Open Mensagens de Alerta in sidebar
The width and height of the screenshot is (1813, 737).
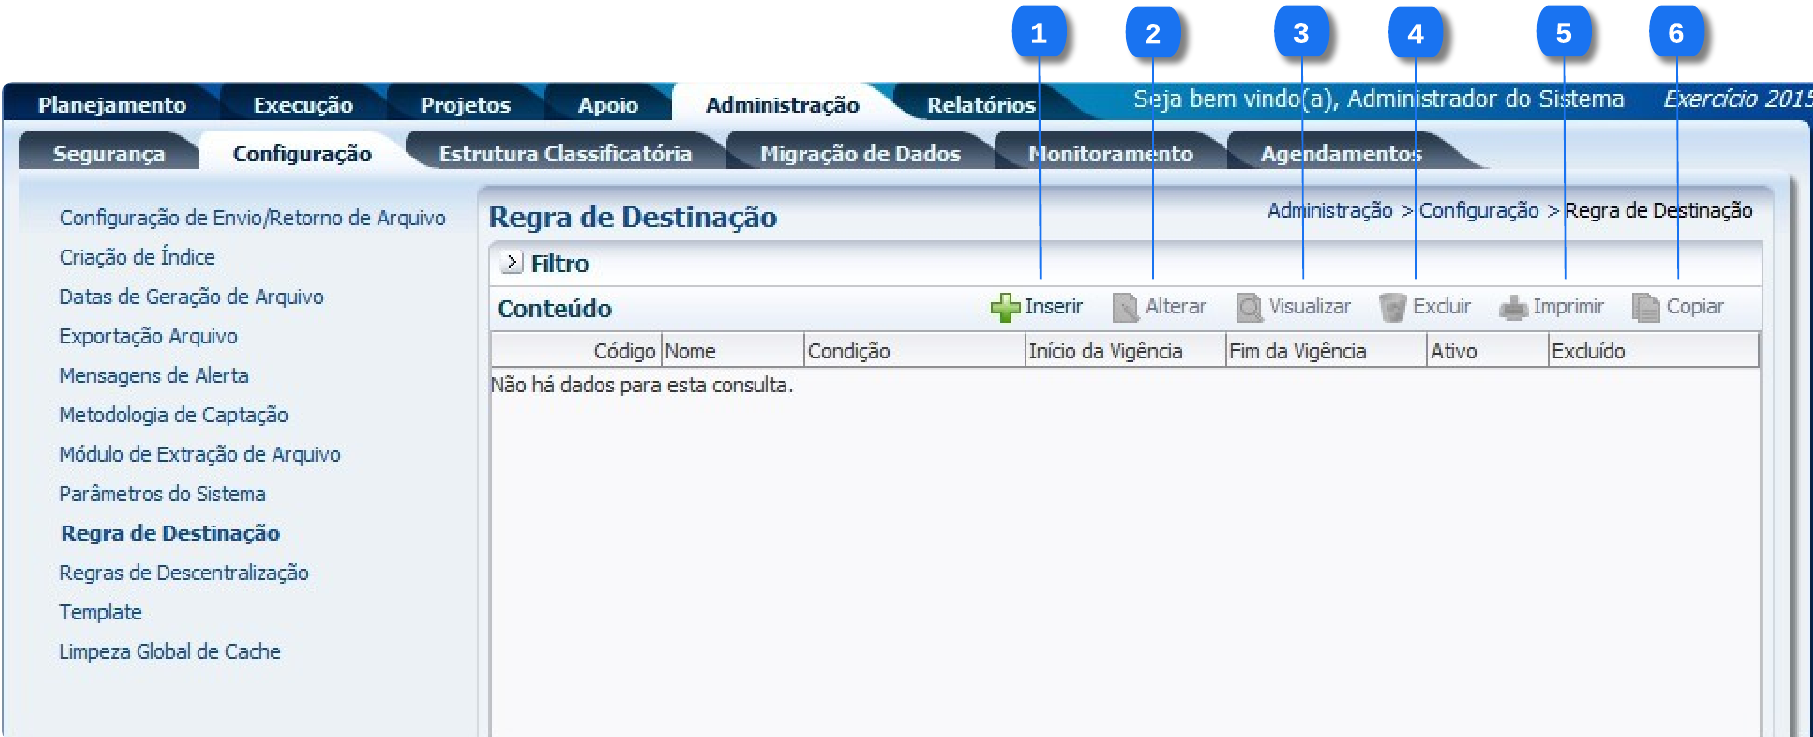pos(154,376)
